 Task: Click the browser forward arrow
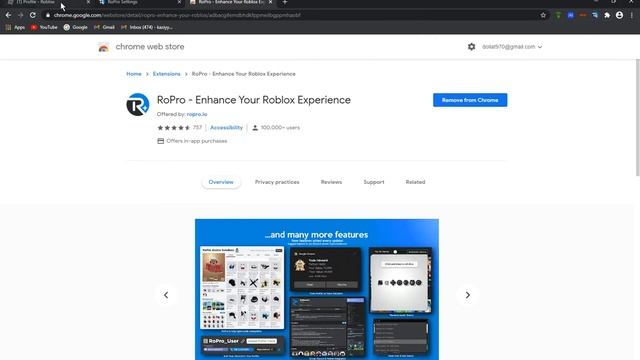pyautogui.click(x=20, y=15)
